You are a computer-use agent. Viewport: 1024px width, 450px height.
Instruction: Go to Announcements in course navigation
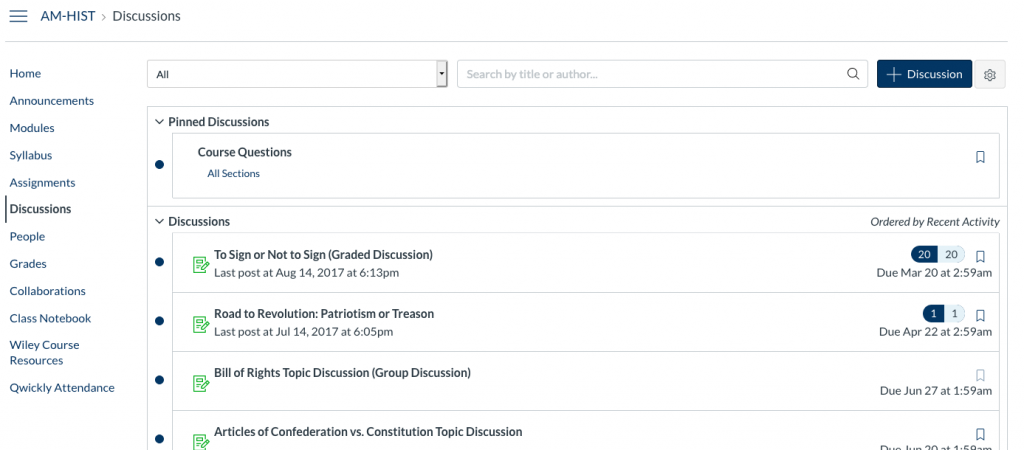52,101
